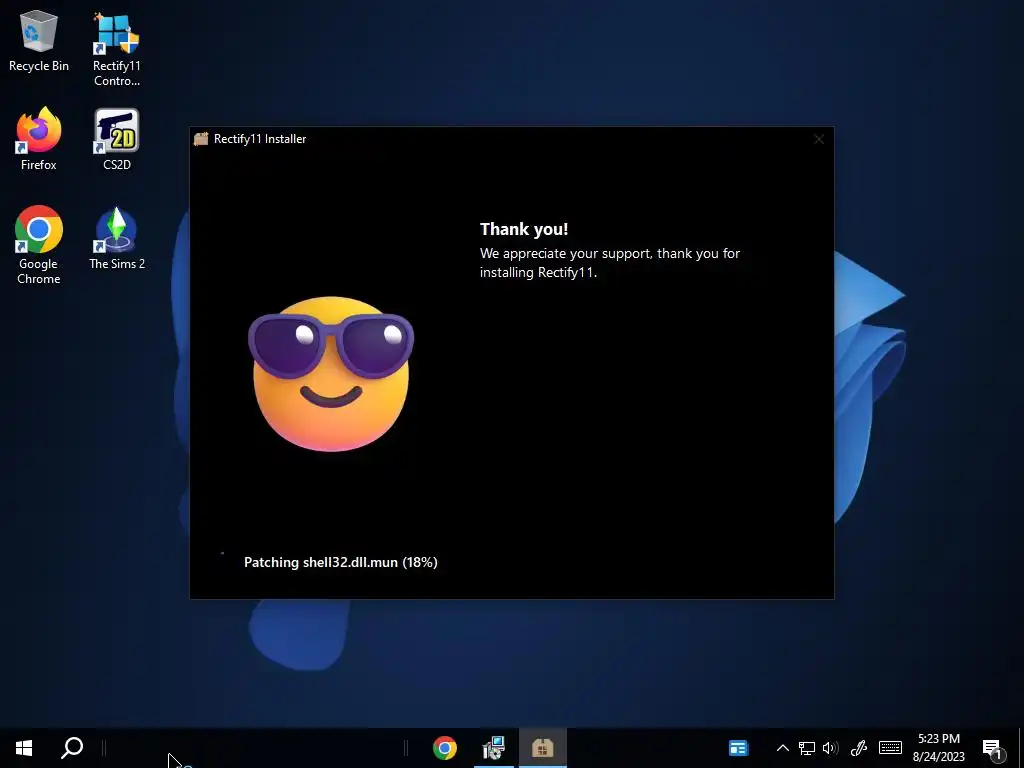This screenshot has width=1024, height=768.
Task: Click the 'Thank you!' heading
Action: 524,229
